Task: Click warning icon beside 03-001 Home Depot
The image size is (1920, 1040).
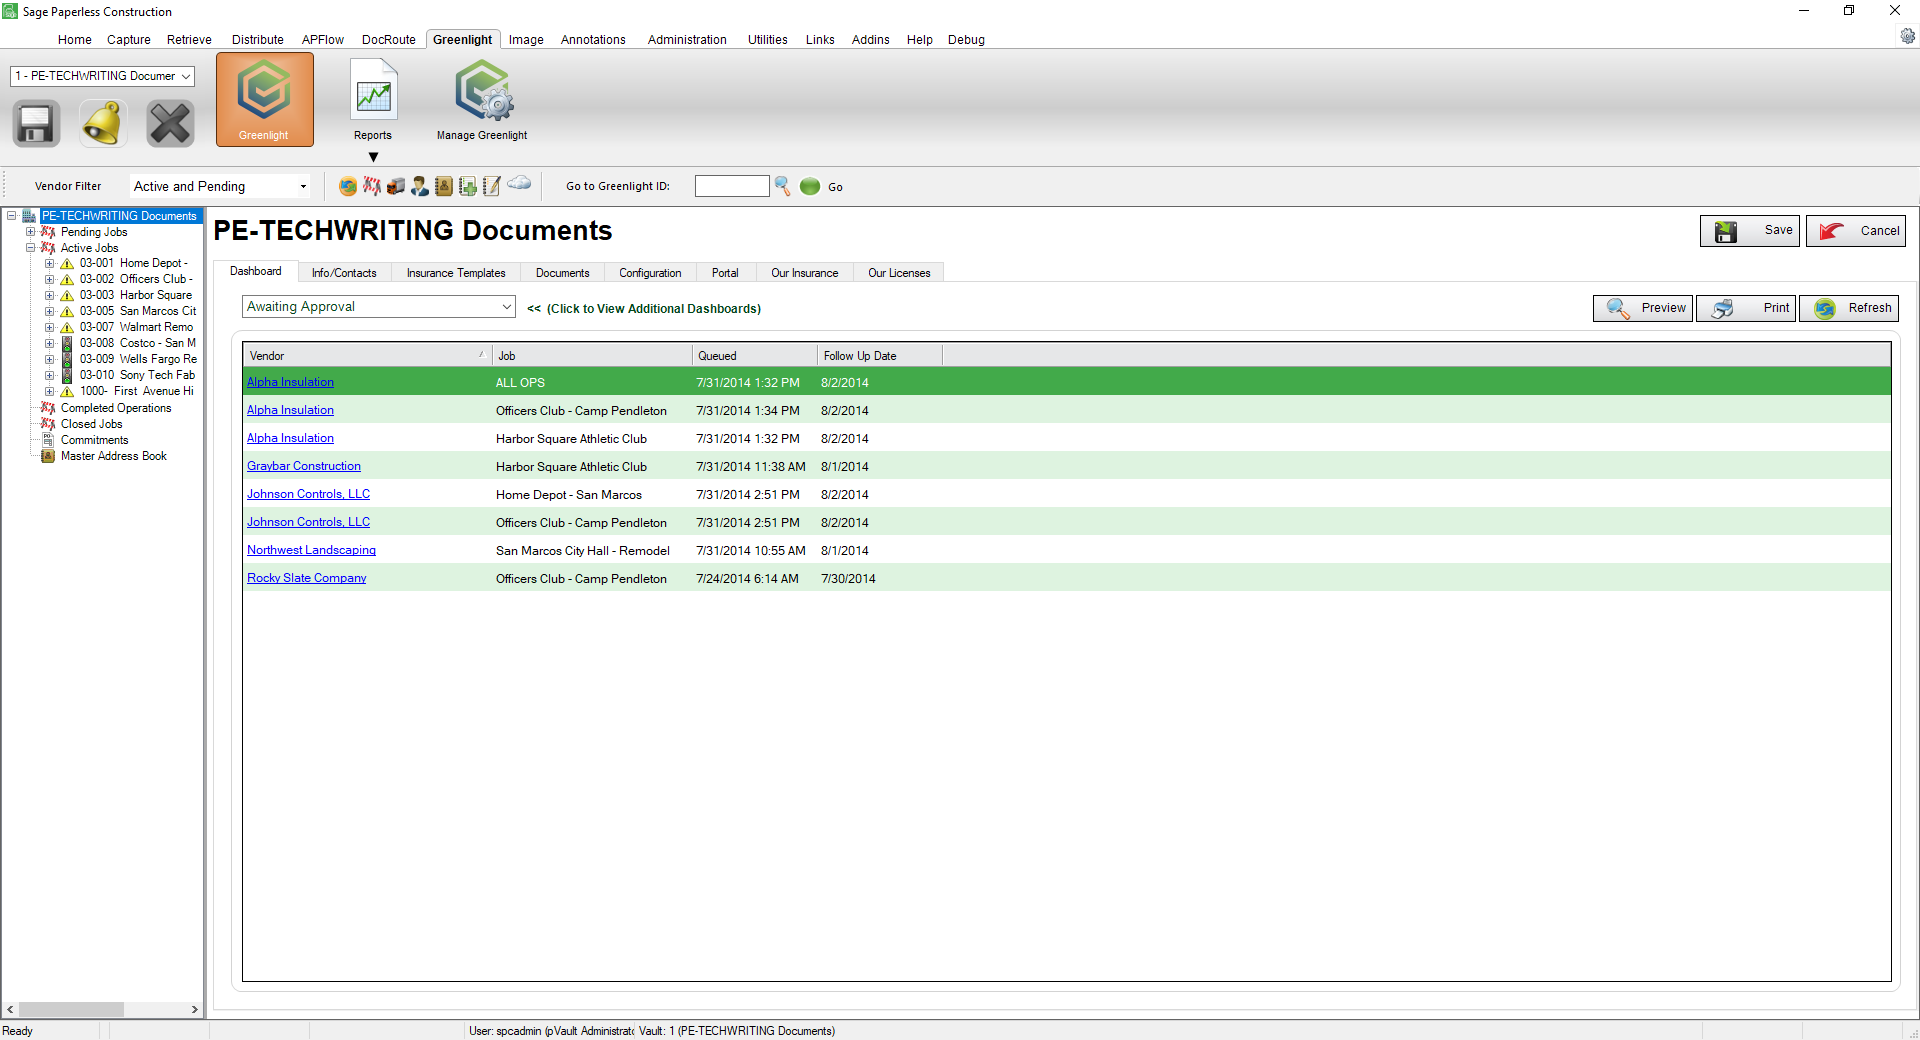Action: pos(67,264)
